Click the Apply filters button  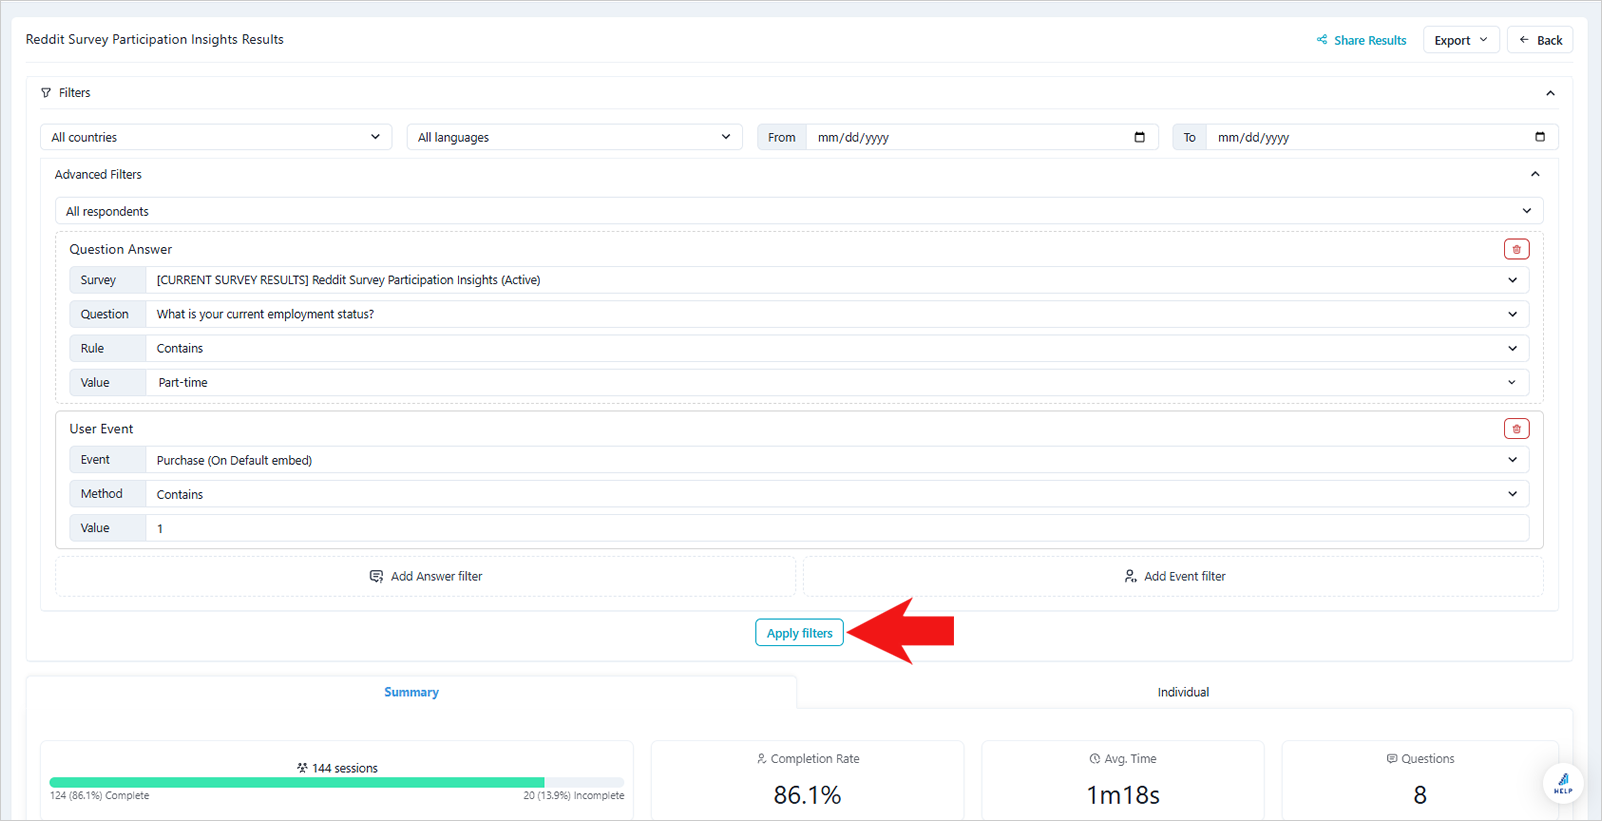[799, 633]
